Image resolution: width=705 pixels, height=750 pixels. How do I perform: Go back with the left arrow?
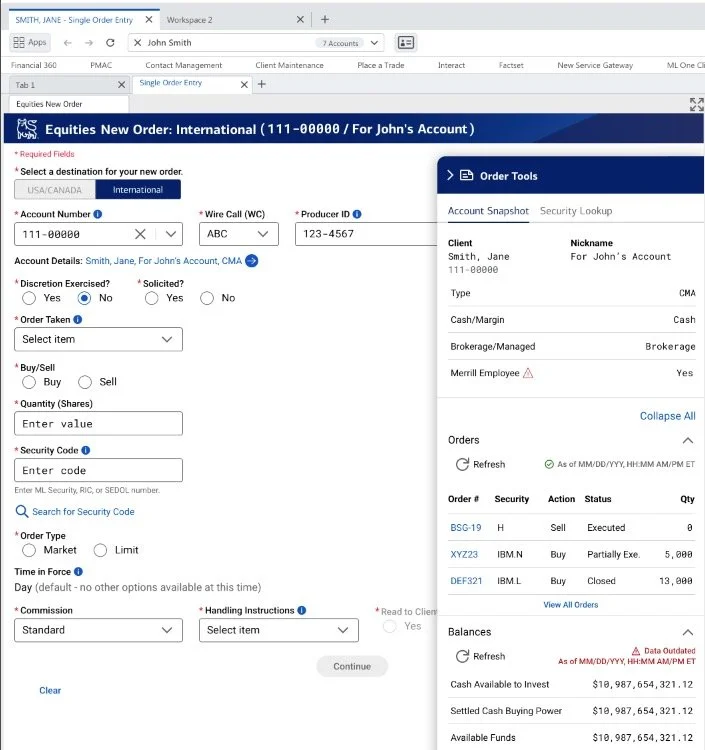67,43
